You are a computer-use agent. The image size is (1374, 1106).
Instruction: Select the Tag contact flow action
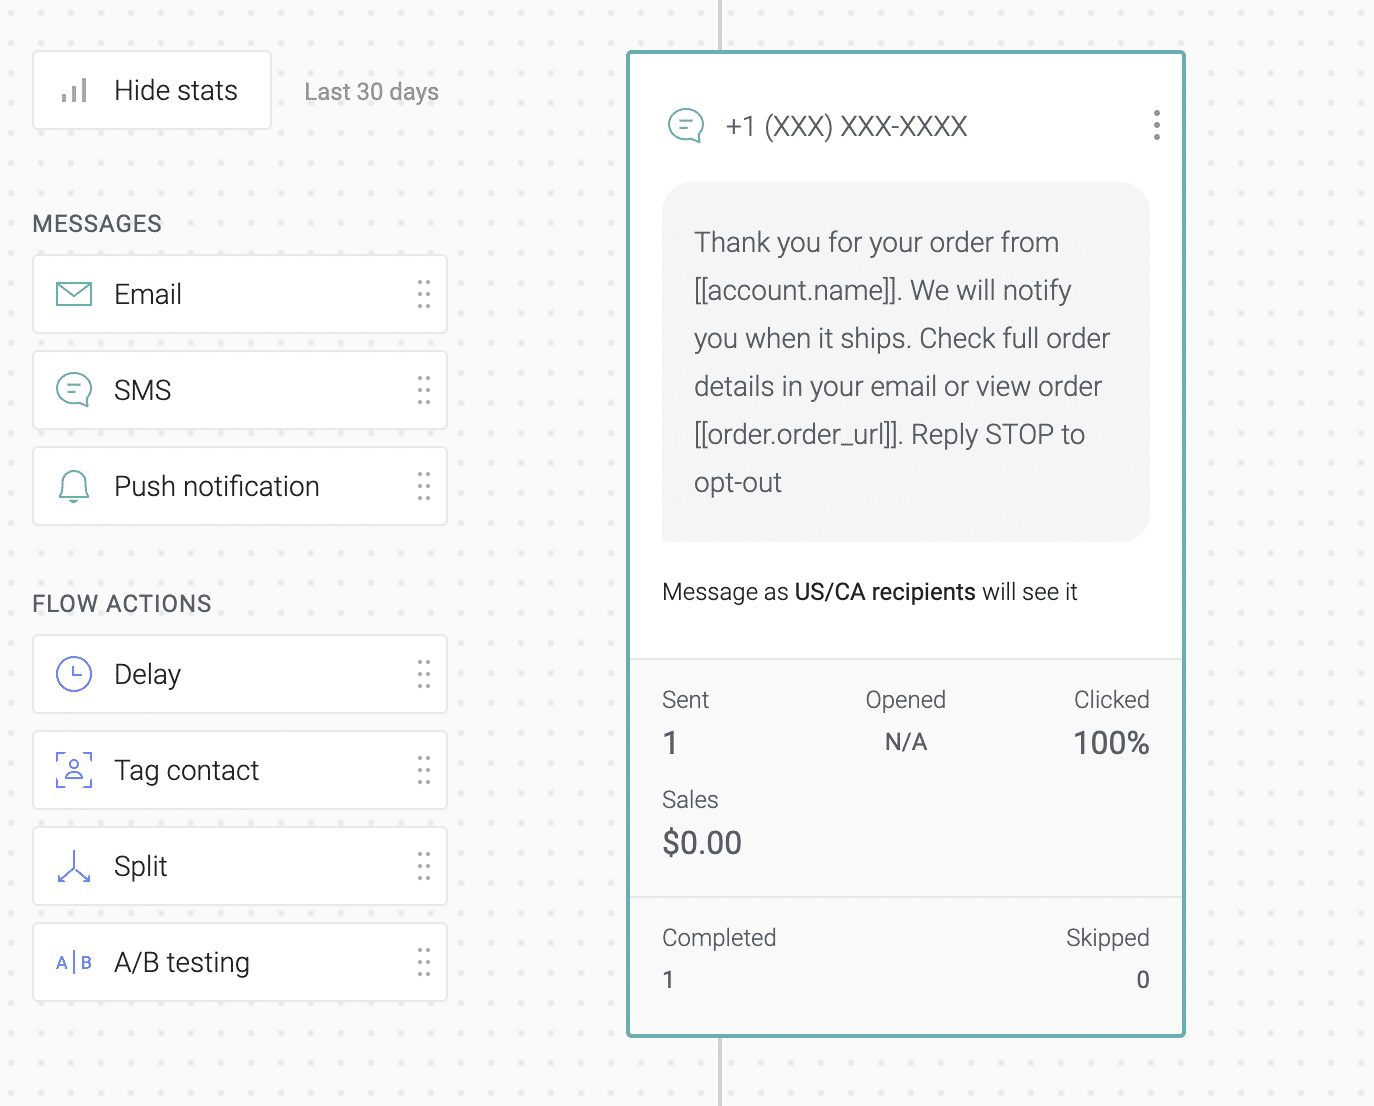click(x=187, y=770)
